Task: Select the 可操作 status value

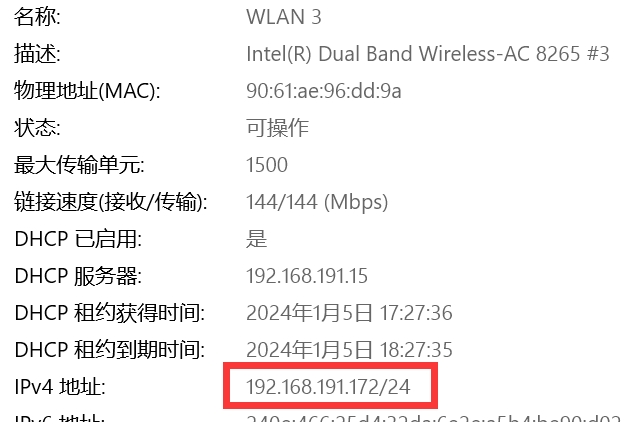Action: tap(277, 128)
